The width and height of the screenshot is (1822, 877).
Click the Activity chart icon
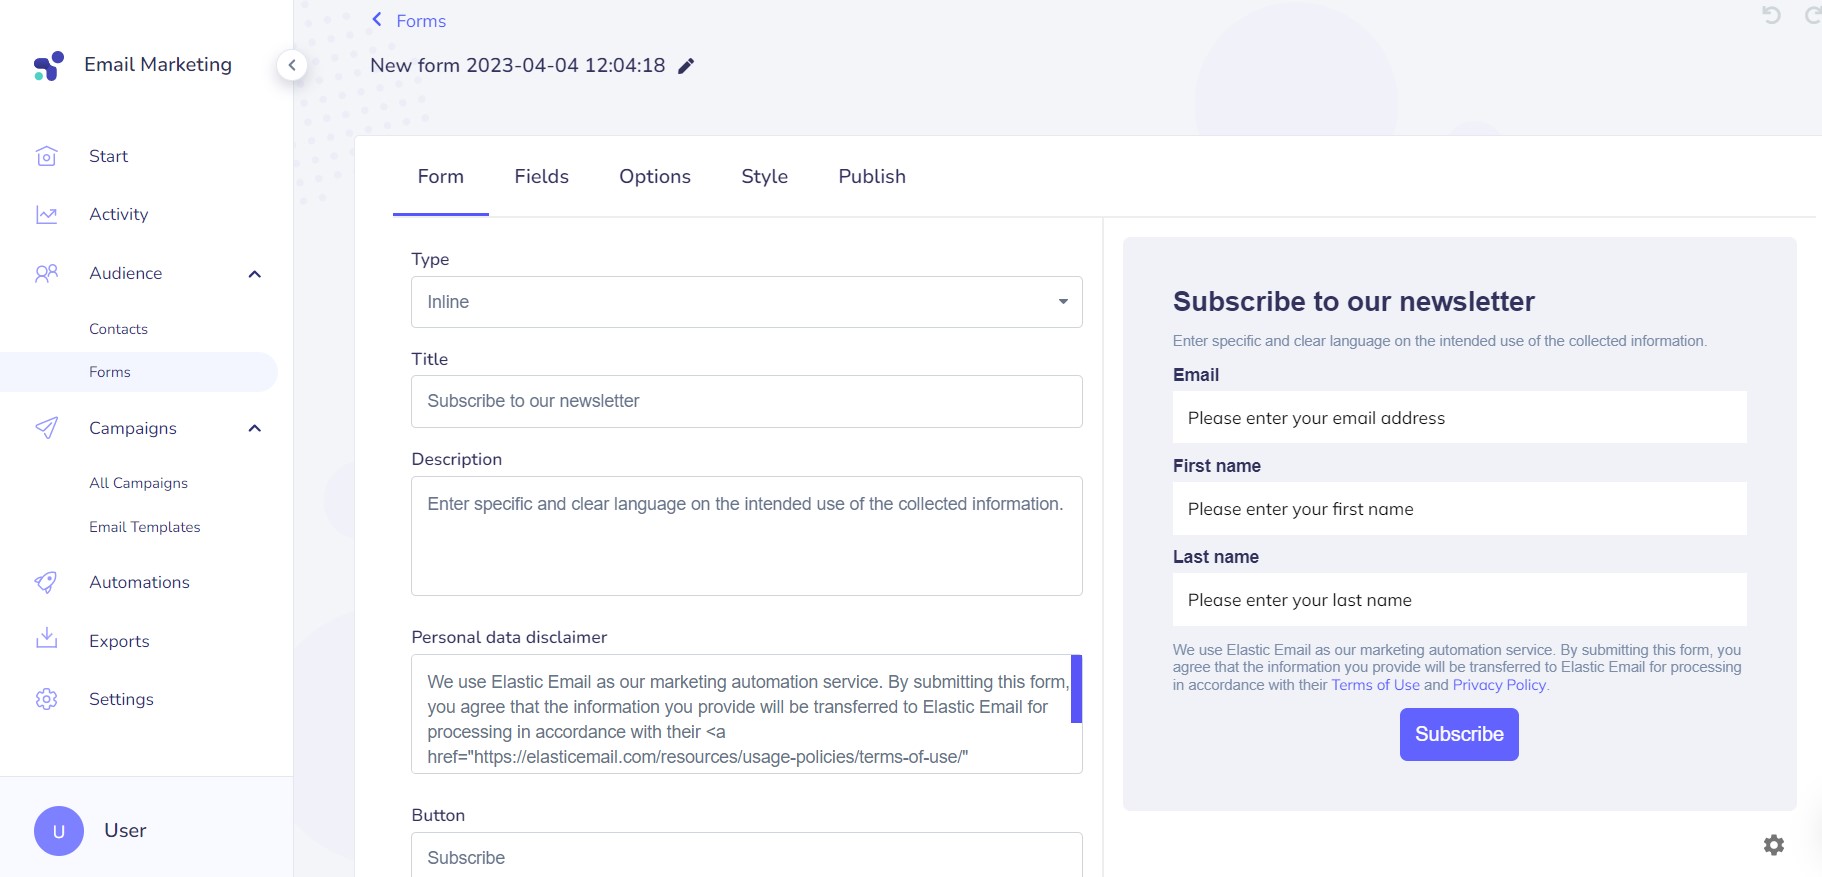[47, 214]
